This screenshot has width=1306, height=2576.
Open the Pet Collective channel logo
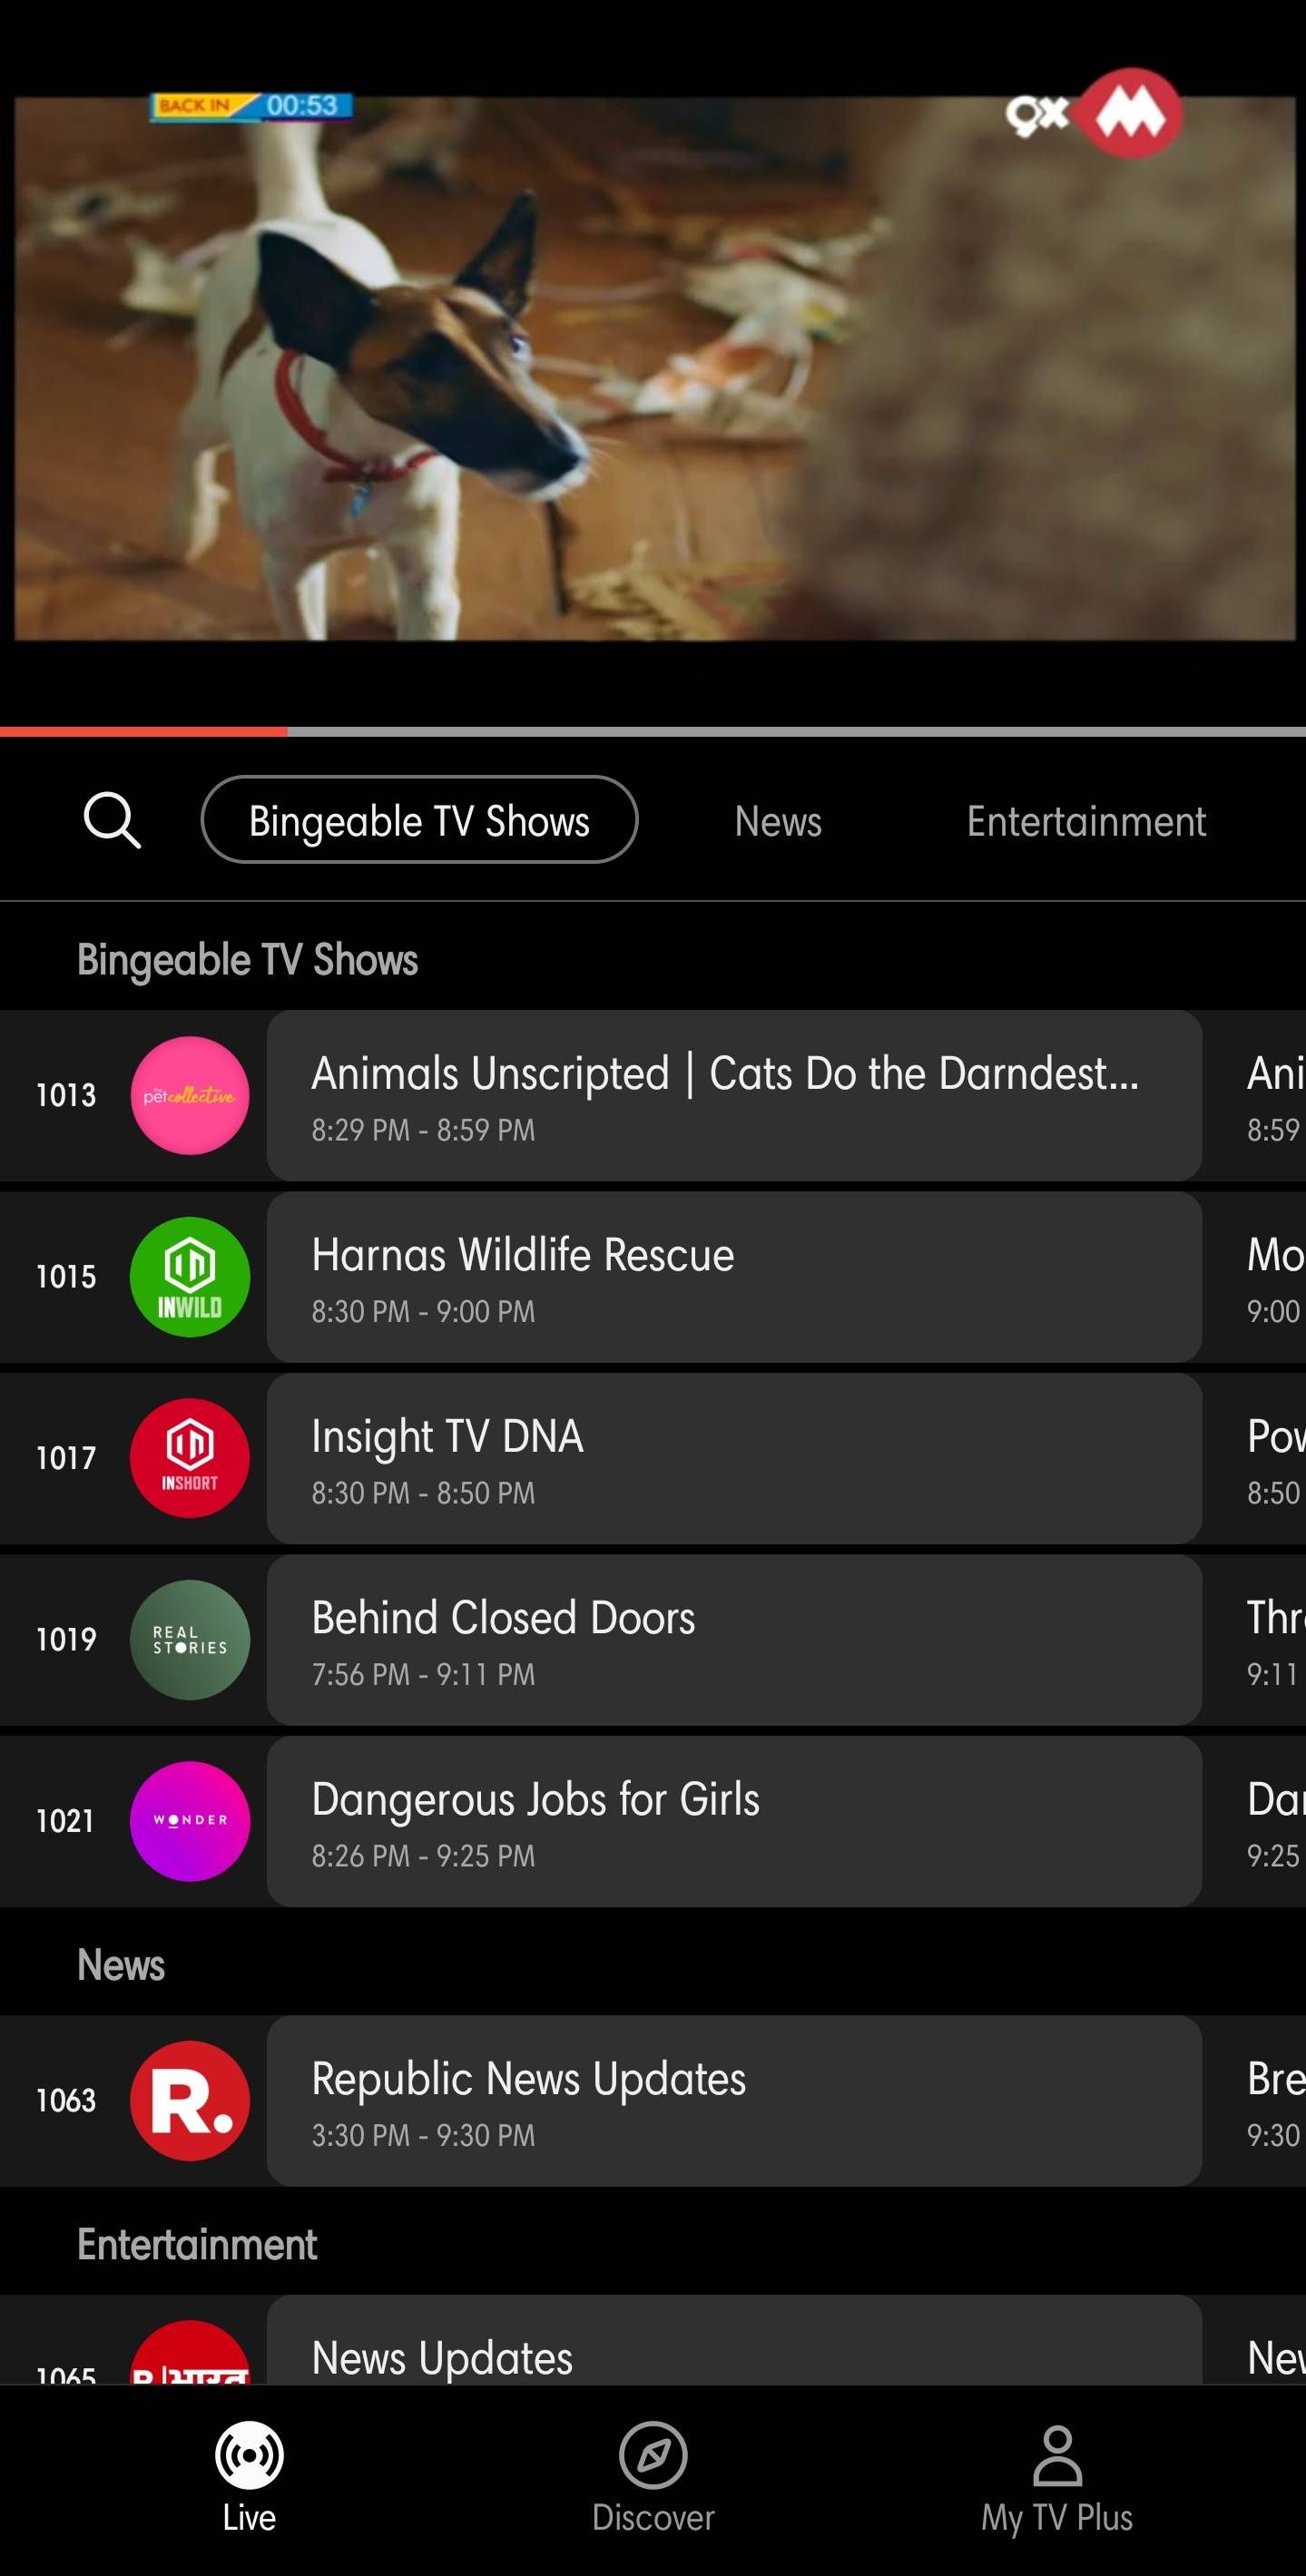pyautogui.click(x=190, y=1095)
